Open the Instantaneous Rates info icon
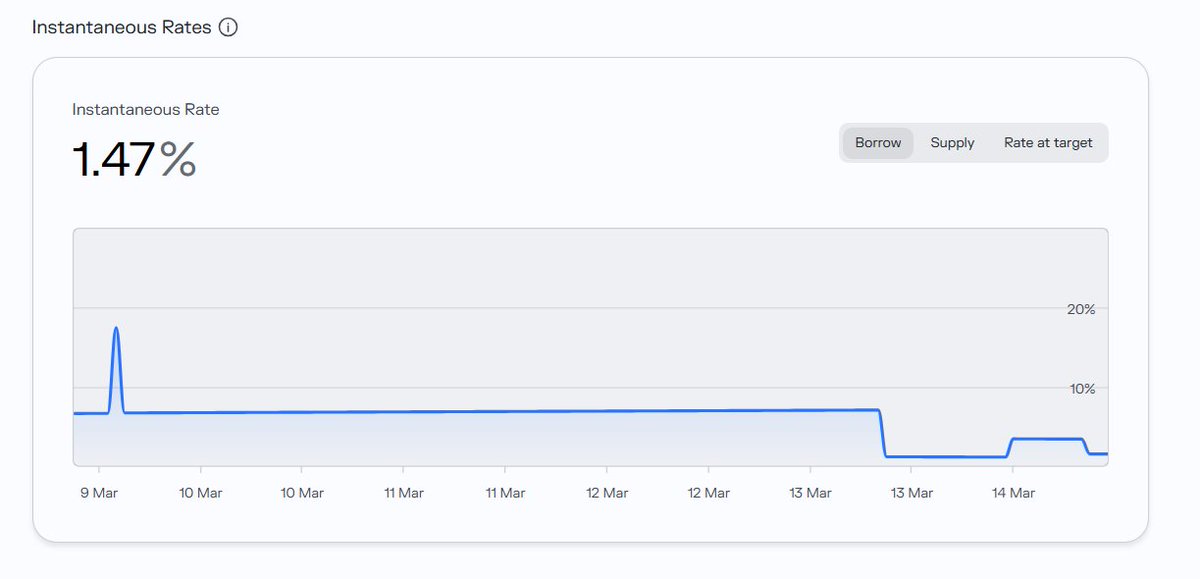 click(x=228, y=27)
